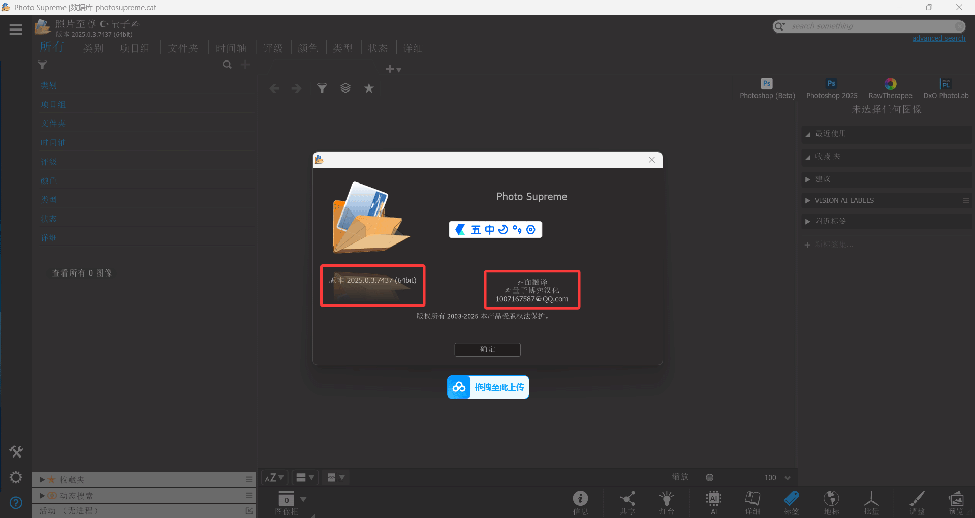Open the AZ sort order dropdown

pyautogui.click(x=274, y=478)
